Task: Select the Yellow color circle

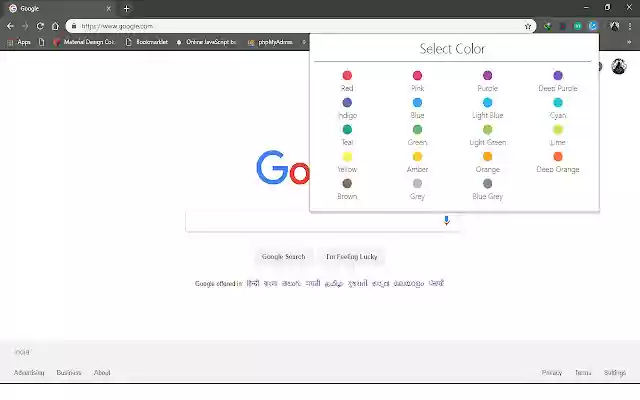Action: [347, 156]
